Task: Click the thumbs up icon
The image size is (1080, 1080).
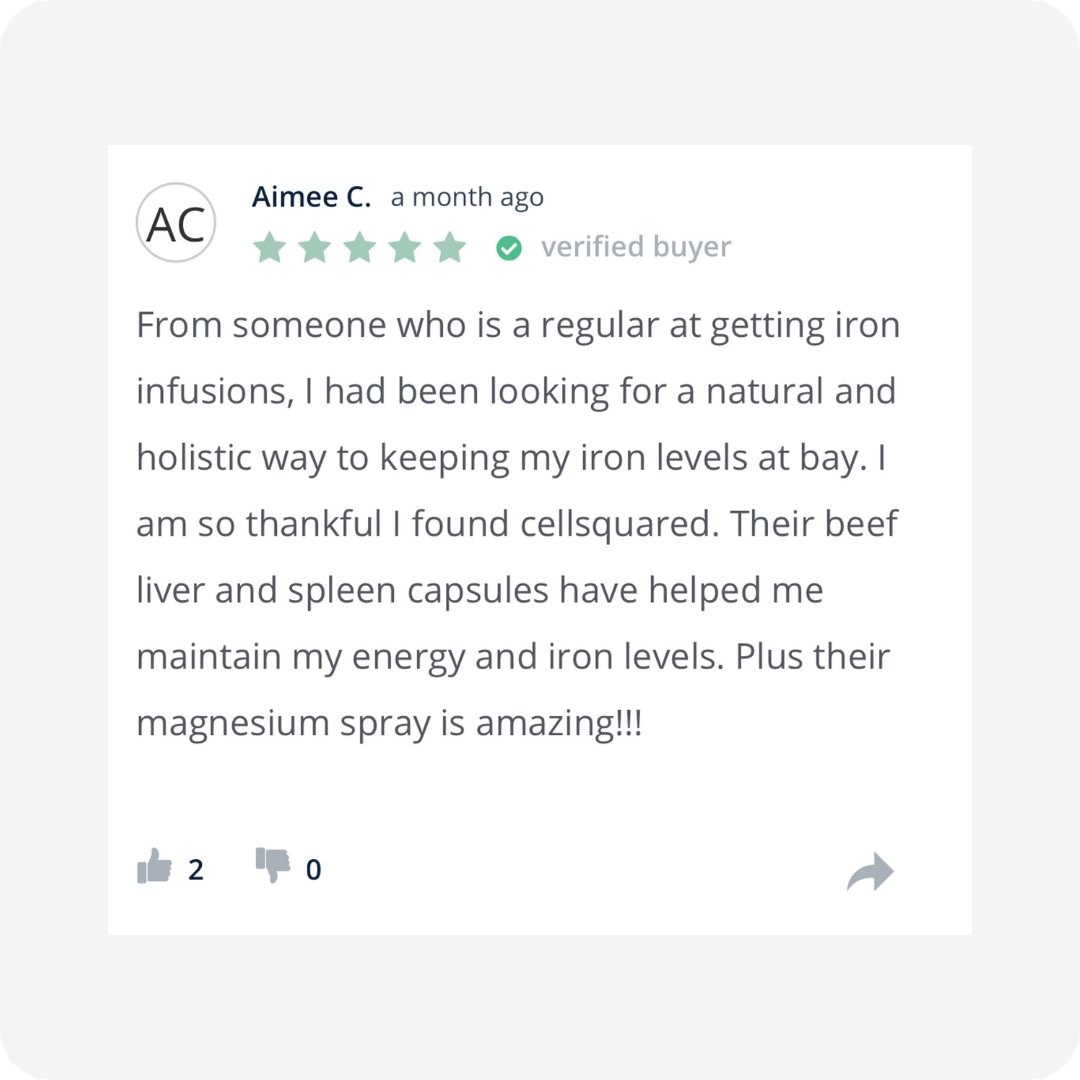Action: [154, 866]
